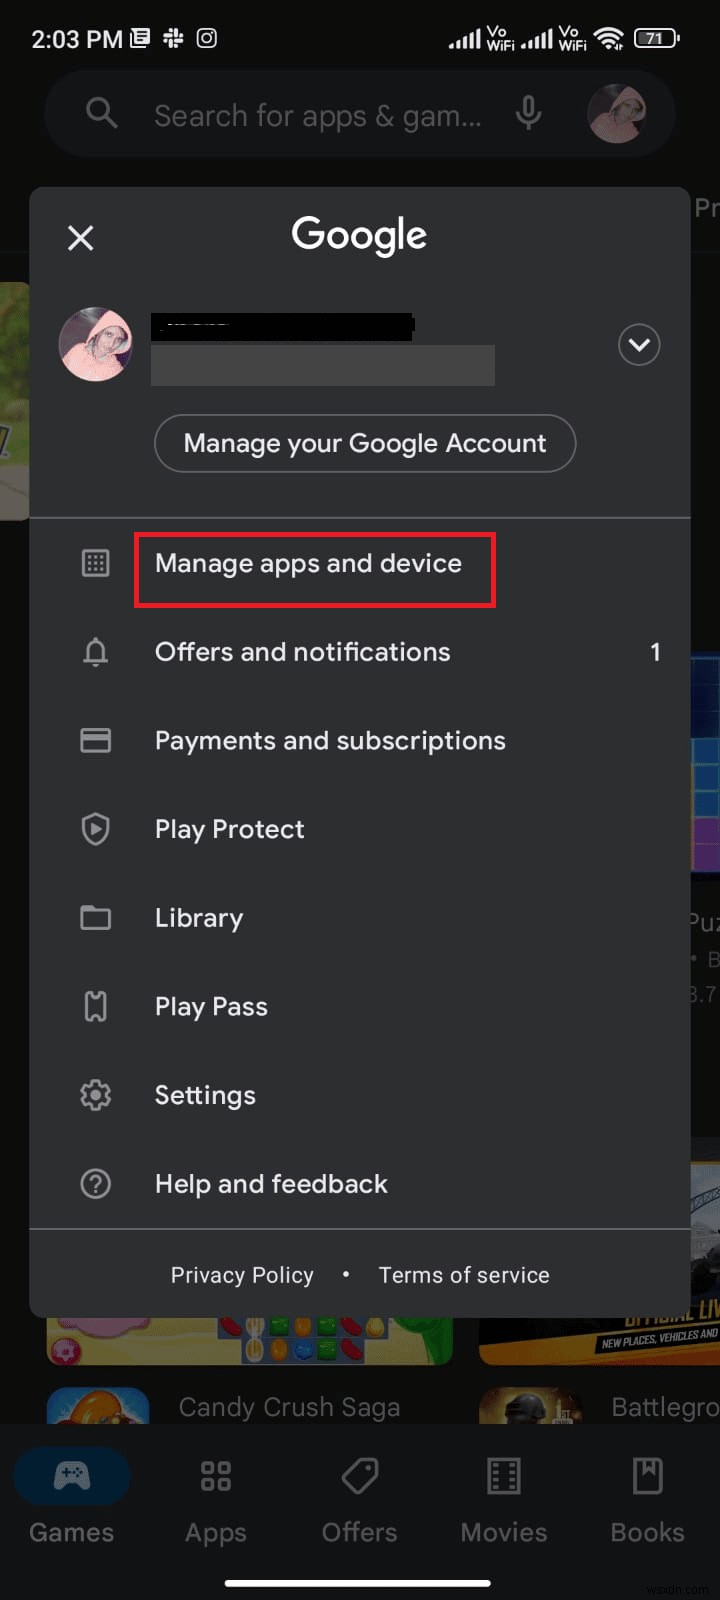Tap Manage your Google Account

(364, 443)
